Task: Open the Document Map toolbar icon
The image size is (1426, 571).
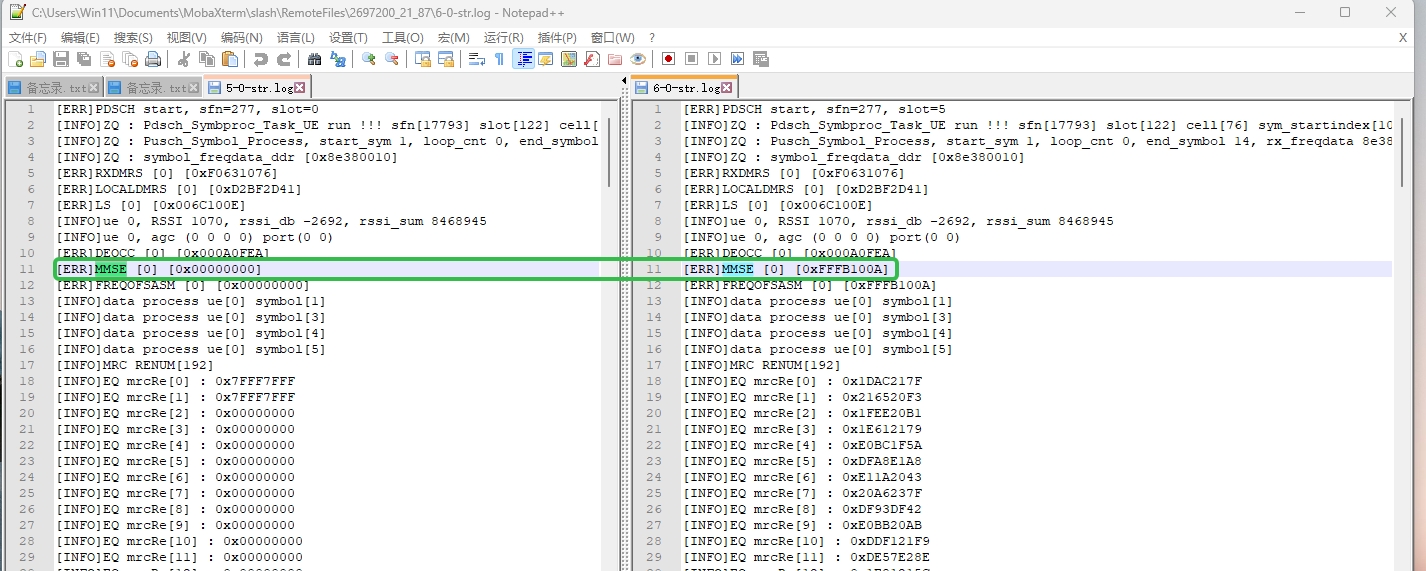Action: tap(569, 59)
